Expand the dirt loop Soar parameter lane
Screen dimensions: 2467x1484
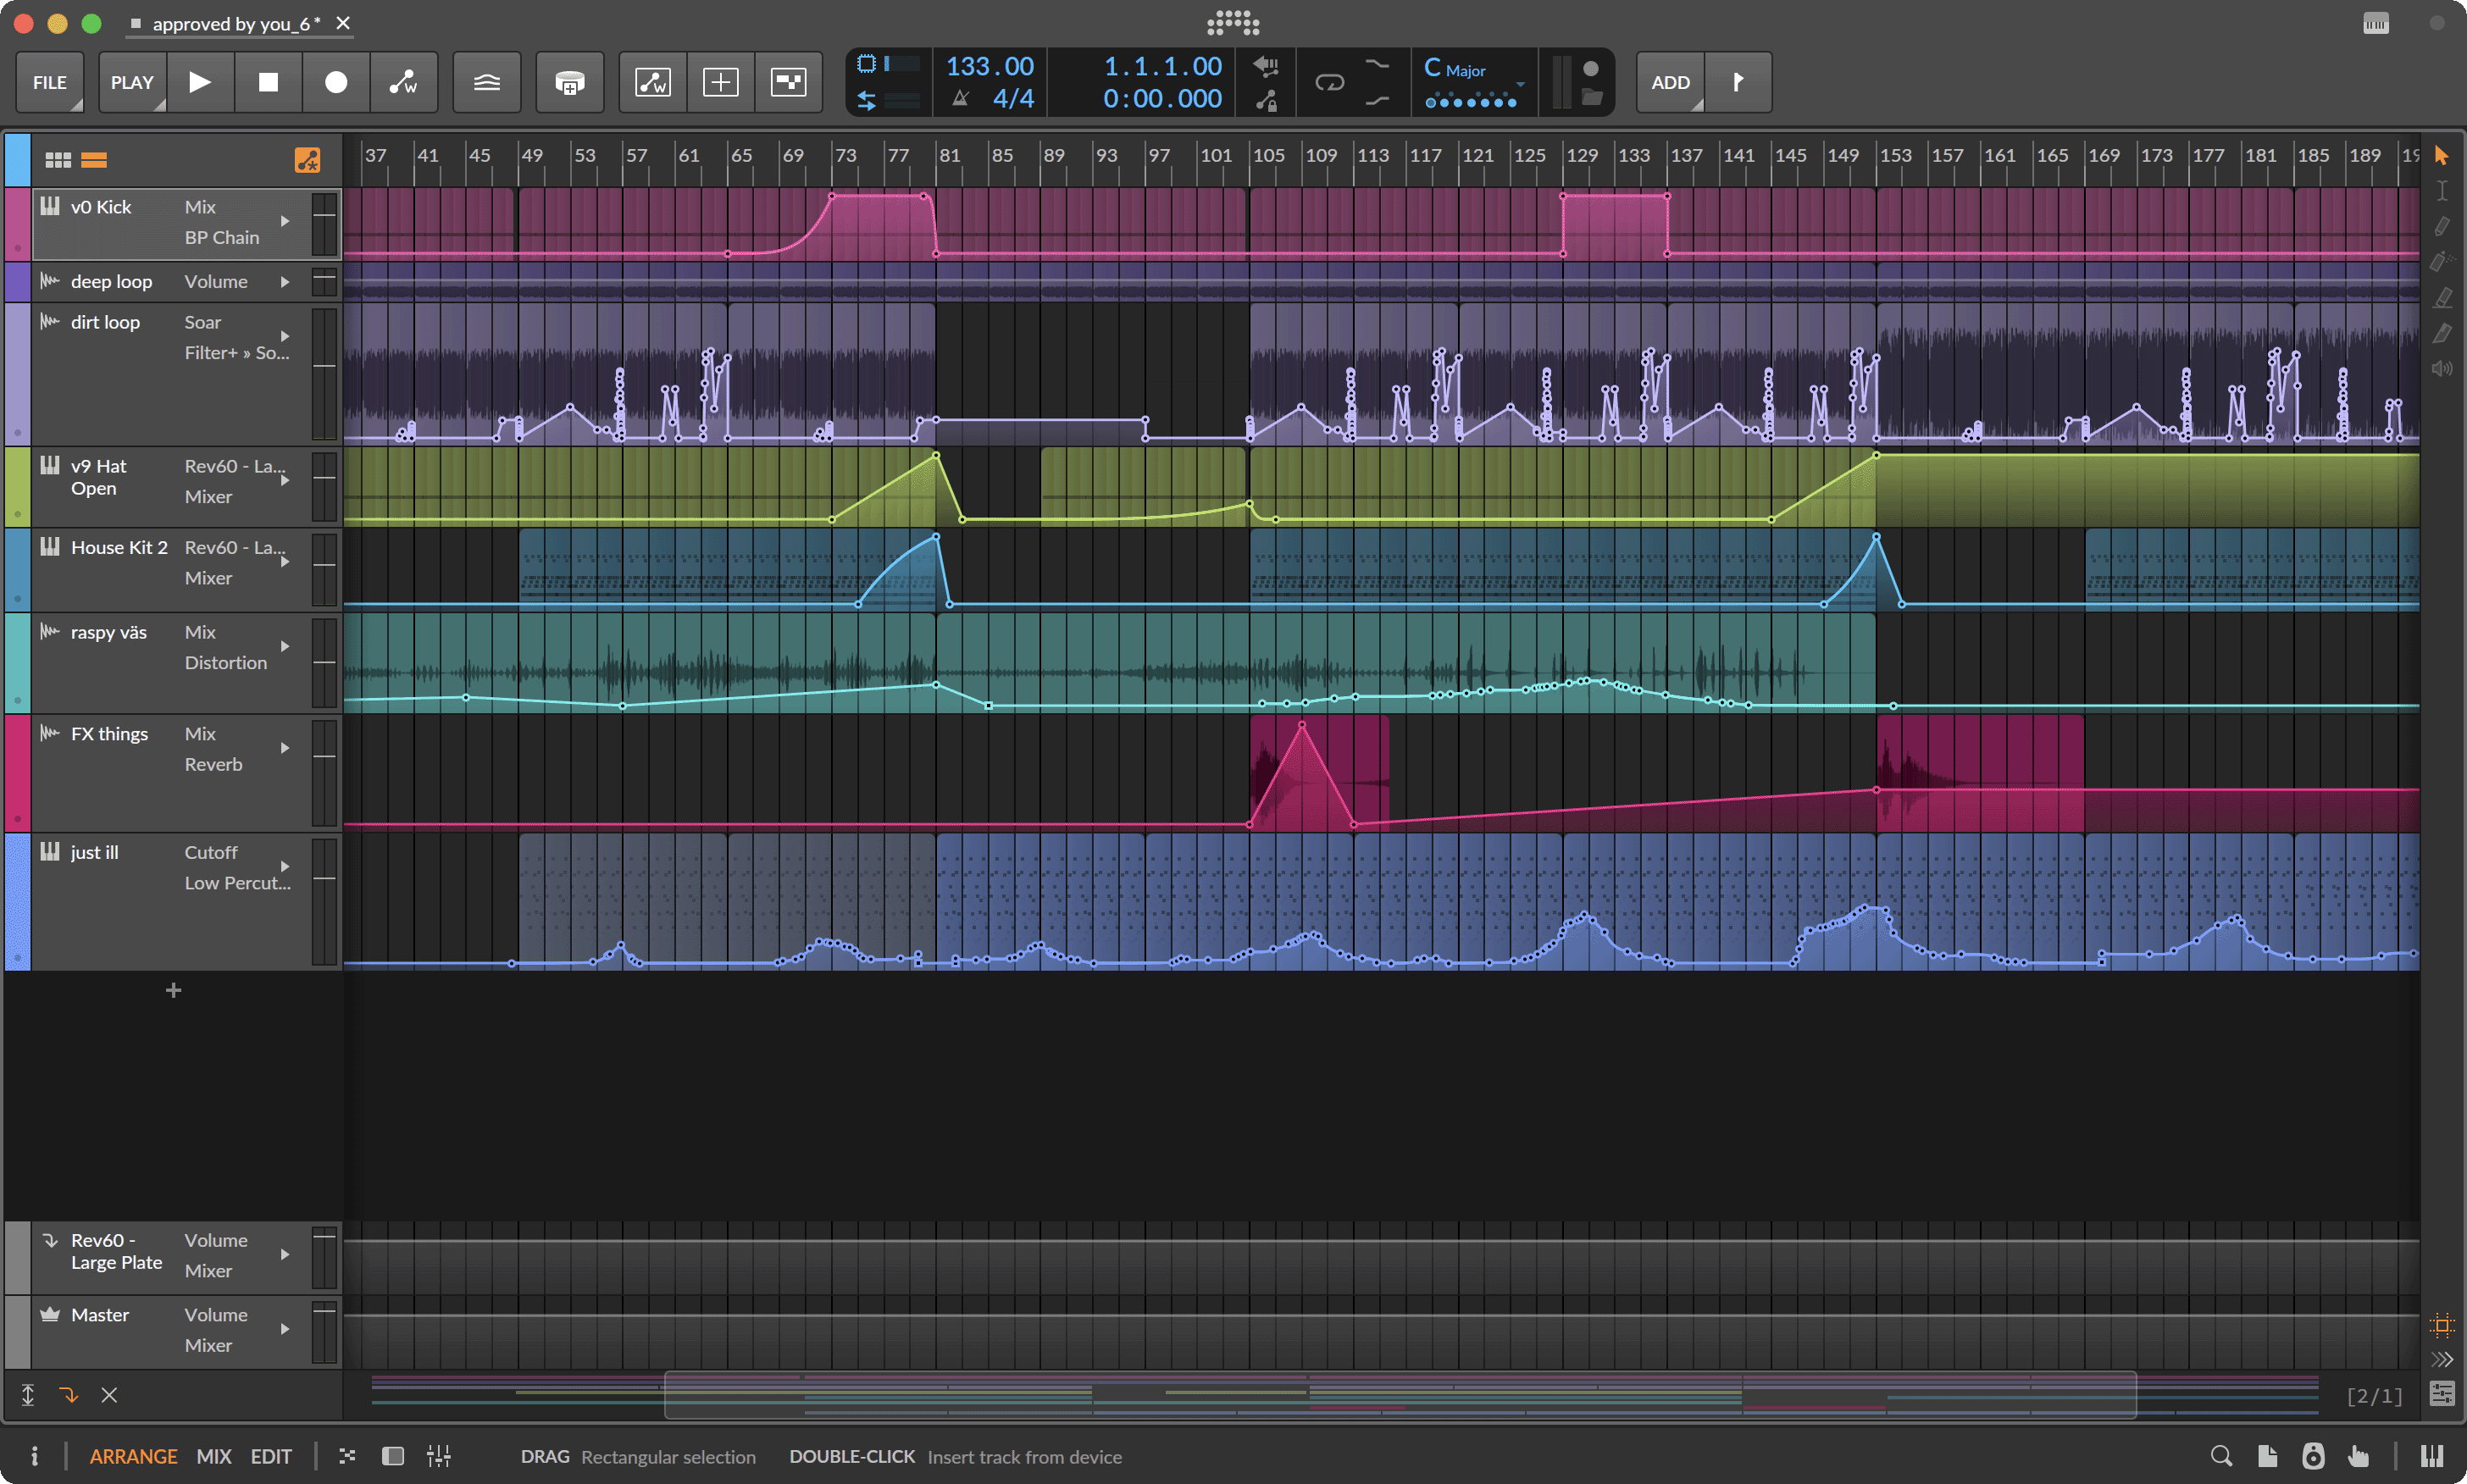[x=285, y=337]
